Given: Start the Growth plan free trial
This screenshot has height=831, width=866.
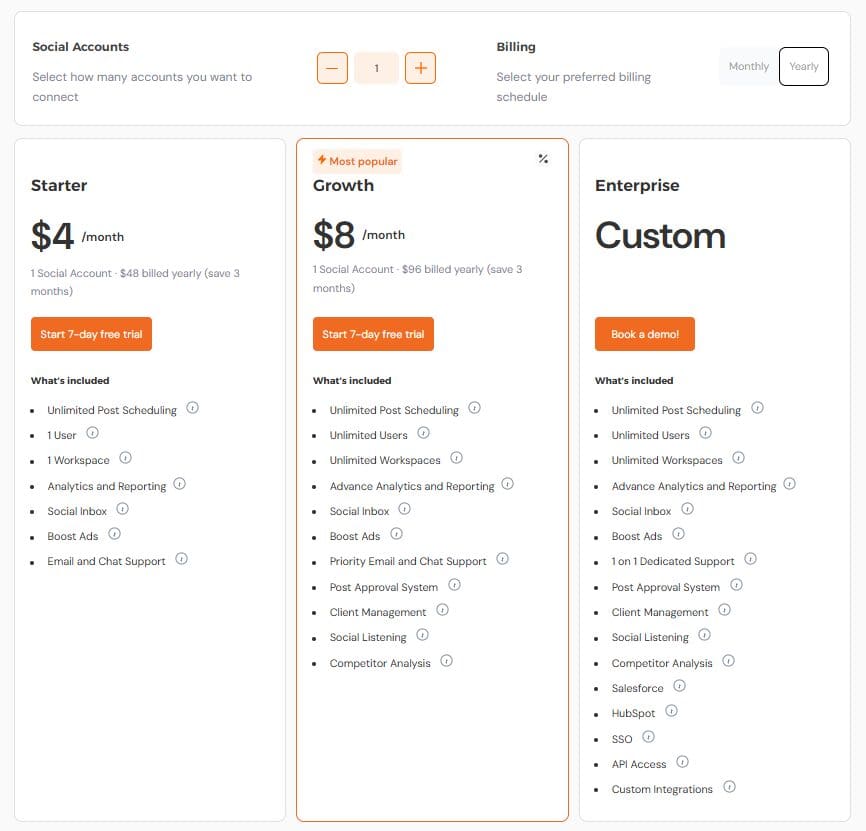Looking at the screenshot, I should [x=373, y=334].
